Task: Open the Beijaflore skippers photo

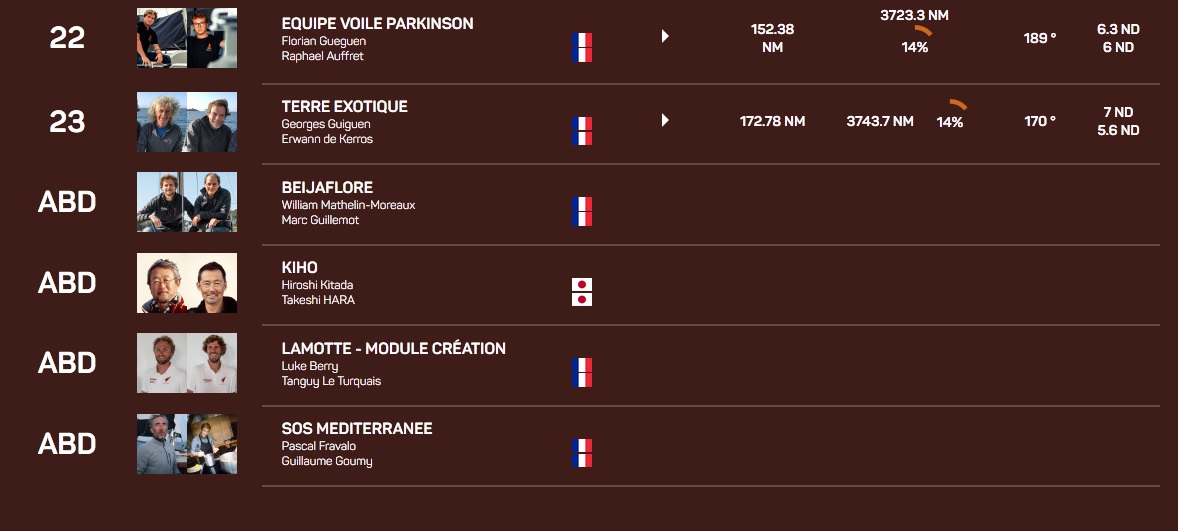Action: pos(187,202)
